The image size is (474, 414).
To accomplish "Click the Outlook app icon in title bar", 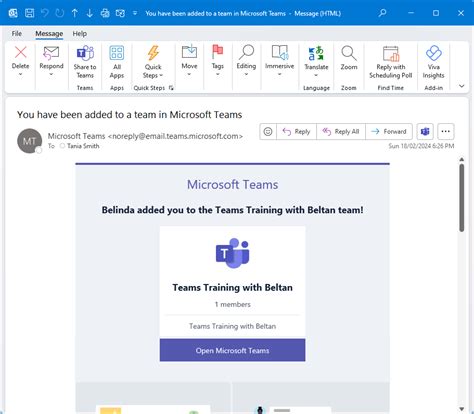I will 13,13.
